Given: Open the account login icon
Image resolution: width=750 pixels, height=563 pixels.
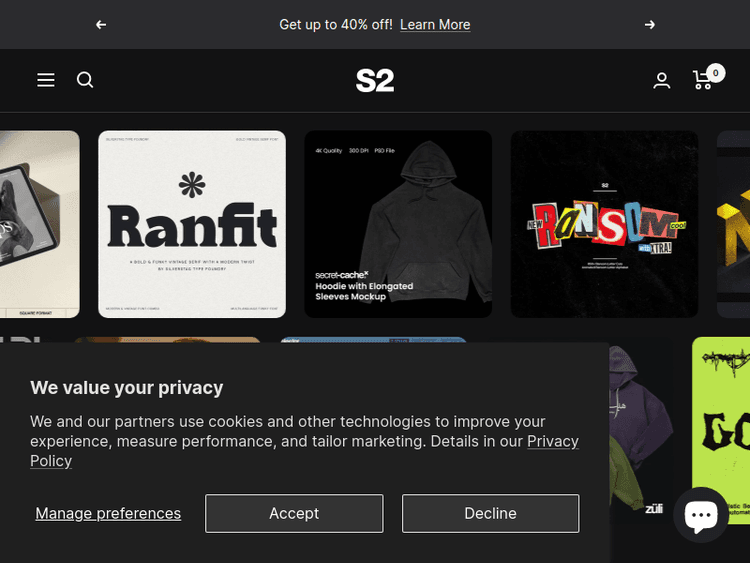Looking at the screenshot, I should tap(662, 81).
